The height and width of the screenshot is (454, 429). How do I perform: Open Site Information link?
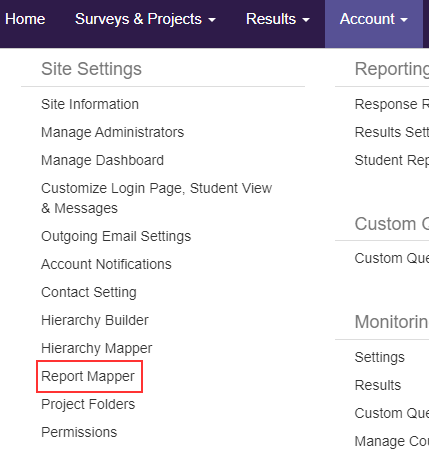click(x=90, y=104)
